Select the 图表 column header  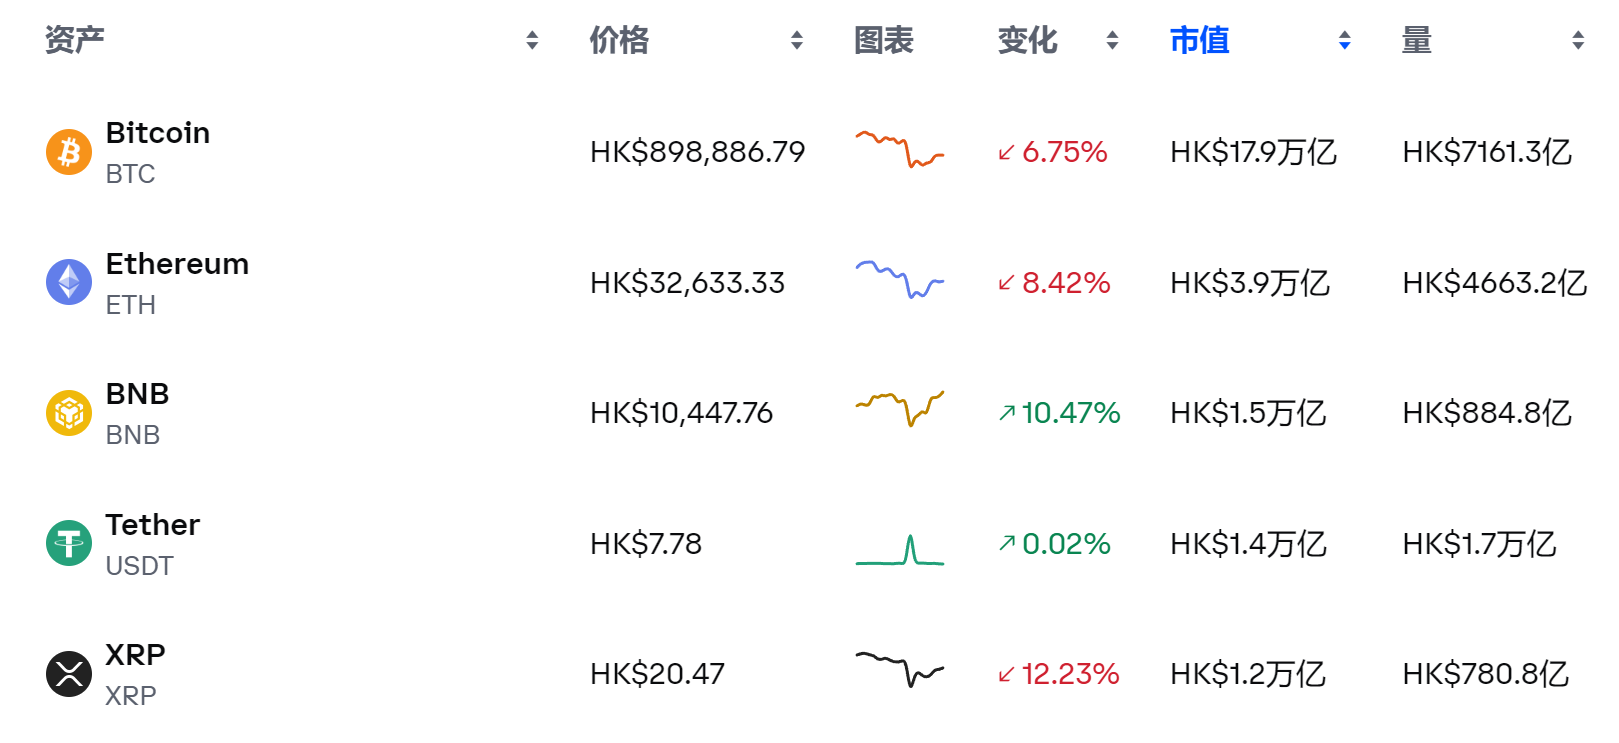pyautogui.click(x=883, y=40)
